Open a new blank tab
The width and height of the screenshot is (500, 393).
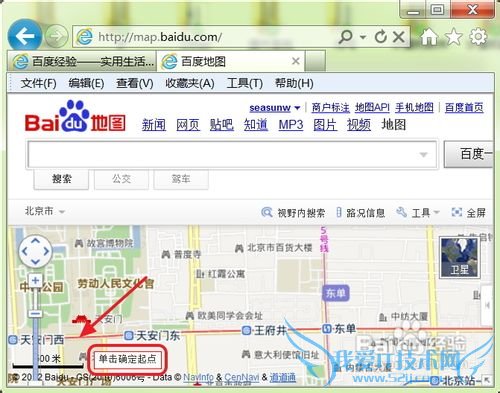point(315,61)
